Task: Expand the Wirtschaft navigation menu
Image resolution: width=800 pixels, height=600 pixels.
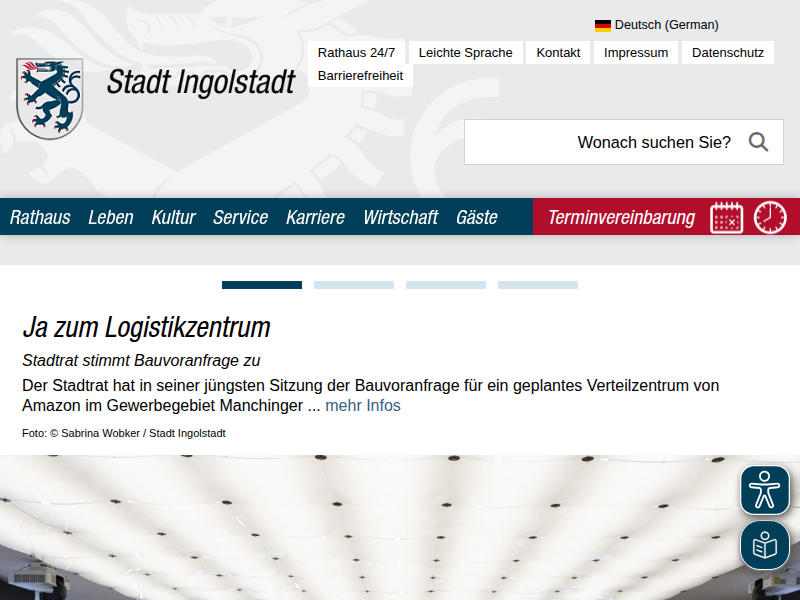Action: (x=400, y=217)
